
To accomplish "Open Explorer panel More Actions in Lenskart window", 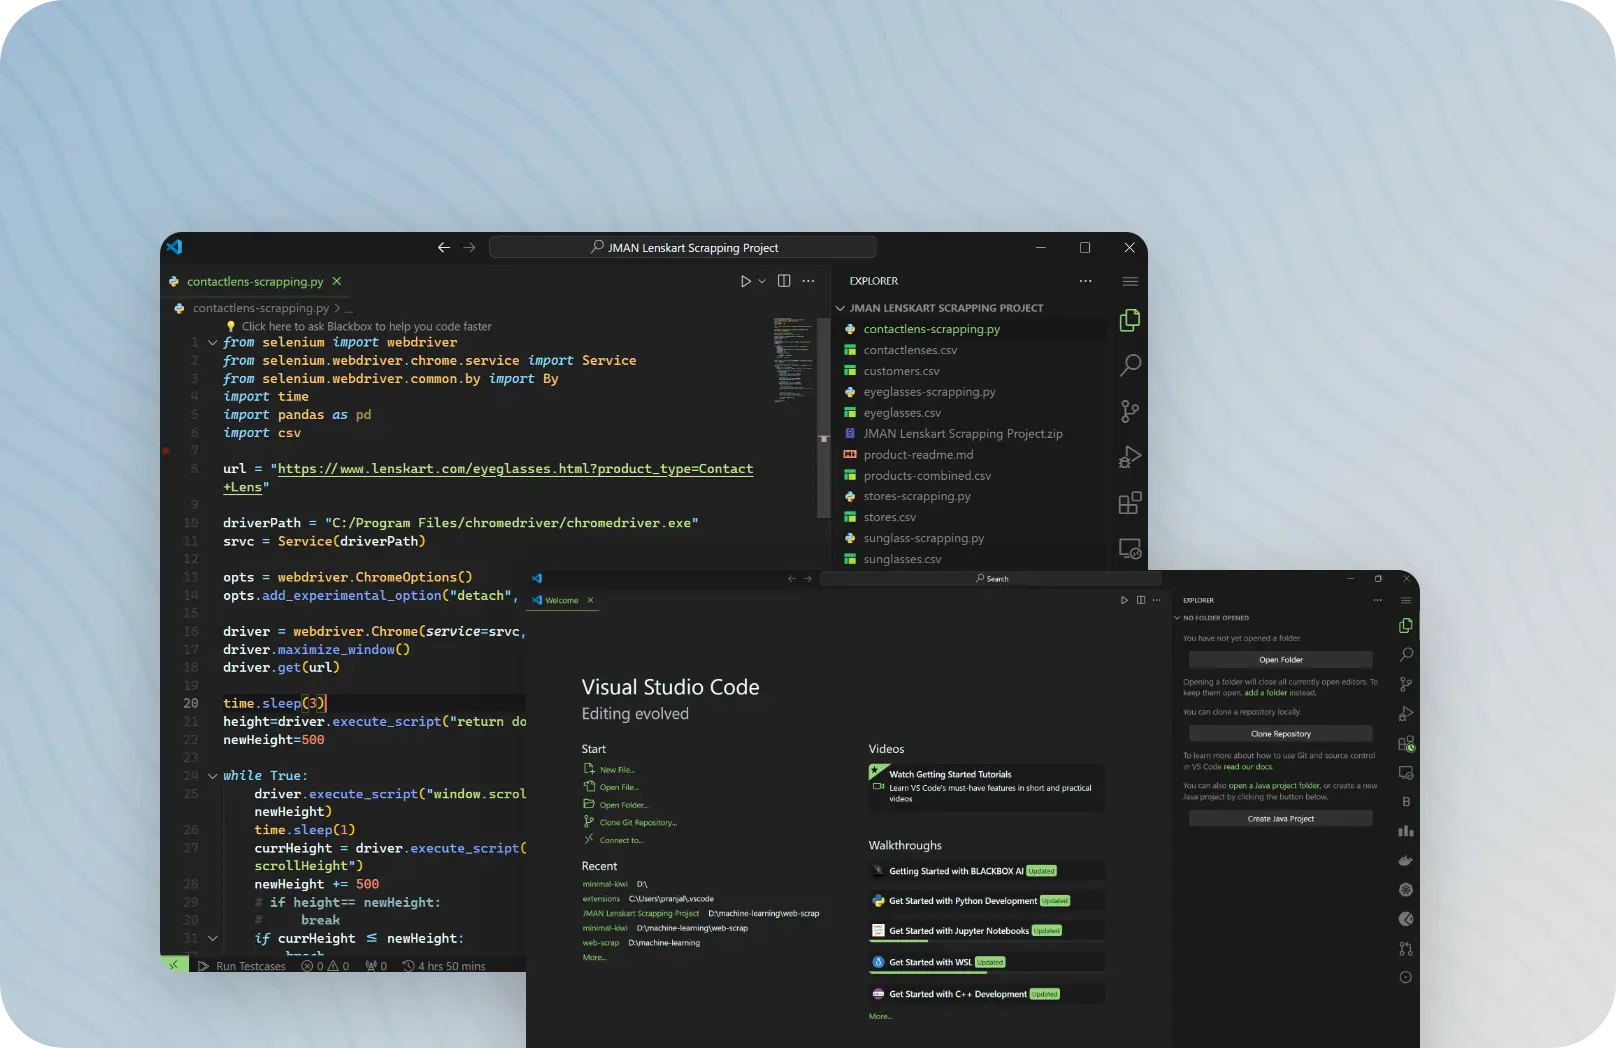I will click(x=1086, y=281).
